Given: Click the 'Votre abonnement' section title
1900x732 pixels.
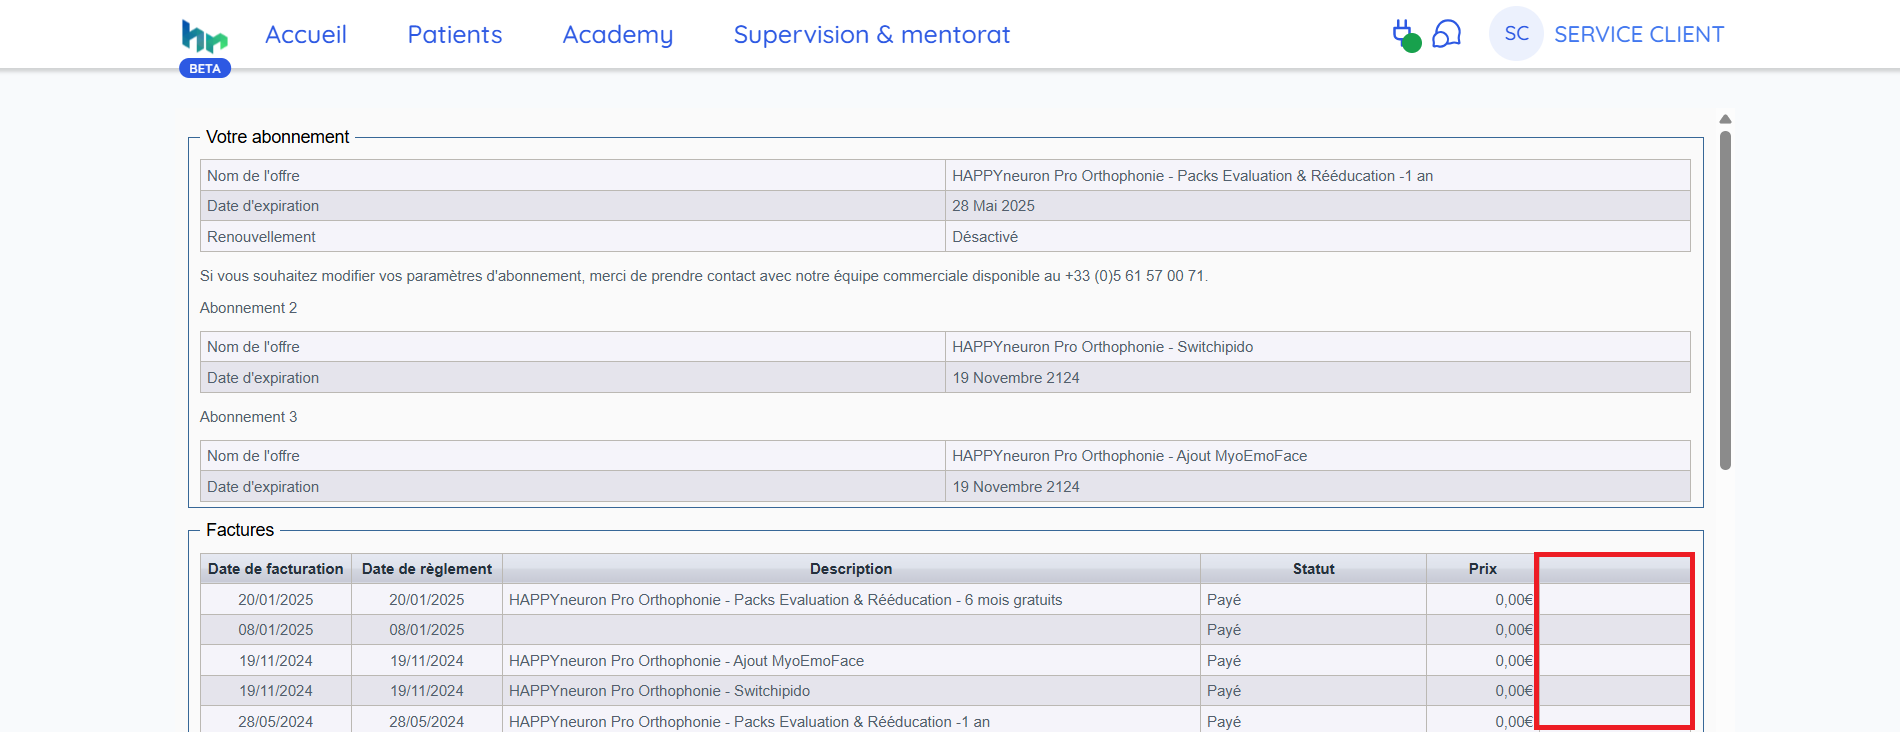Looking at the screenshot, I should tap(277, 137).
